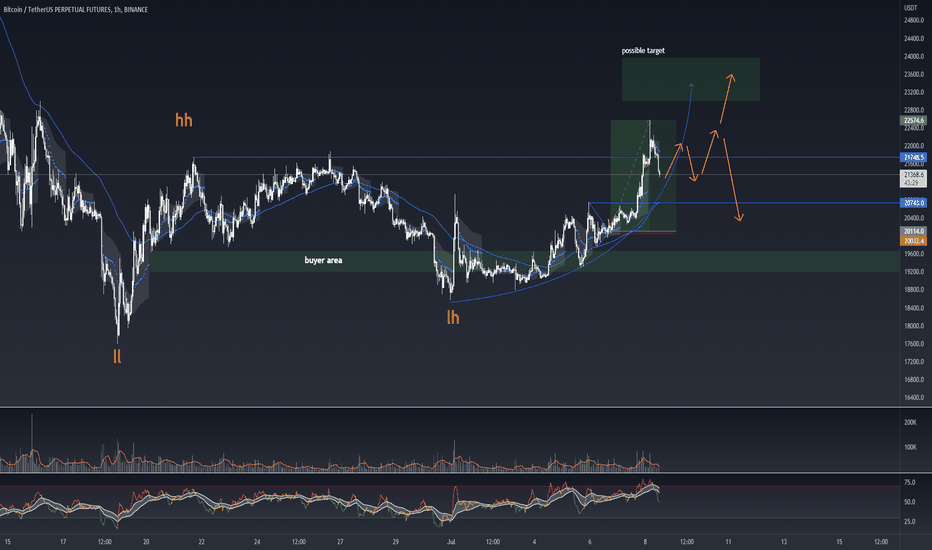This screenshot has height=550, width=932.
Task: Click the 20 date label
Action: (146, 542)
